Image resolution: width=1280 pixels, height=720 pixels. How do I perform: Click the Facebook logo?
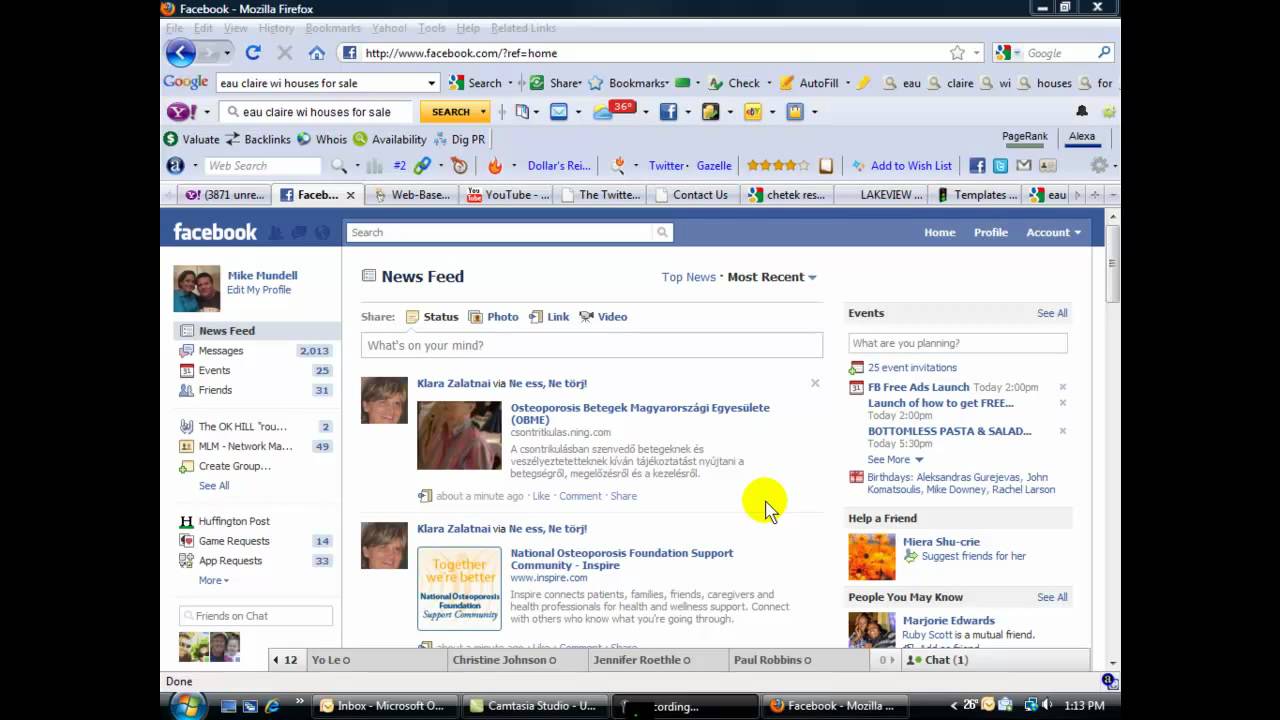(215, 232)
